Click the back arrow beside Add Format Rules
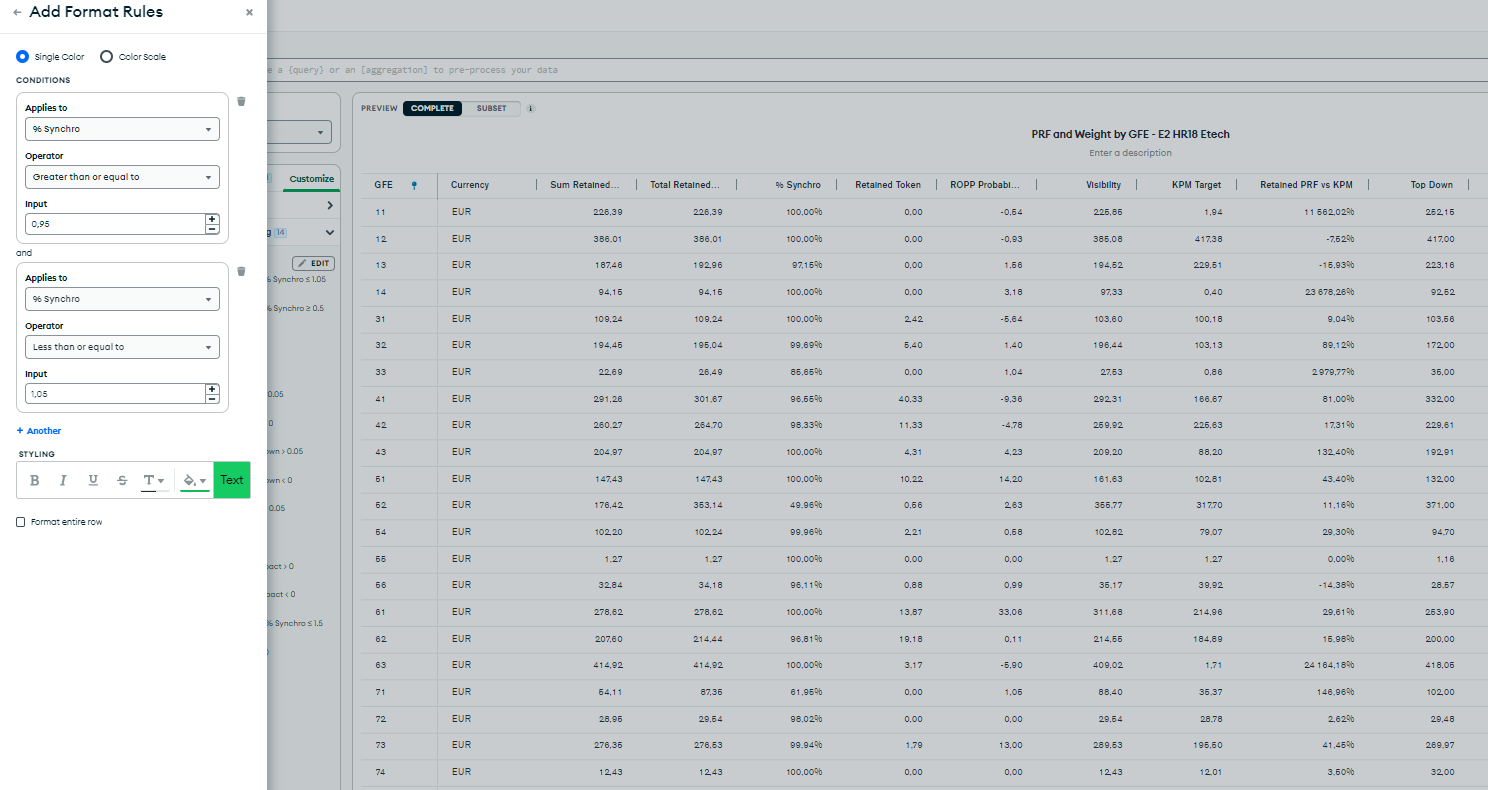The image size is (1488, 790). click(17, 13)
